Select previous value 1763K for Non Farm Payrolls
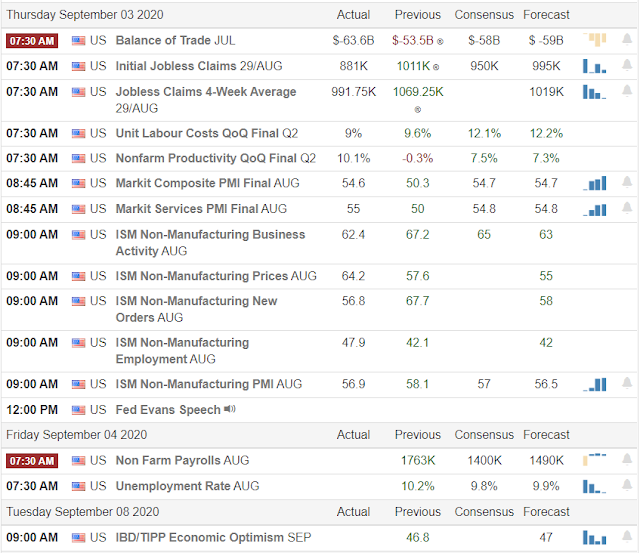640x553 pixels. 418,461
